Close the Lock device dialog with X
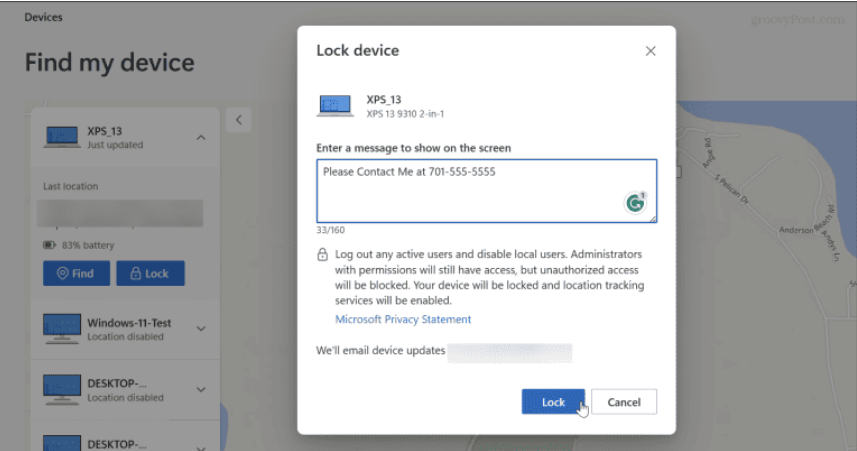The height and width of the screenshot is (451, 857). point(650,51)
